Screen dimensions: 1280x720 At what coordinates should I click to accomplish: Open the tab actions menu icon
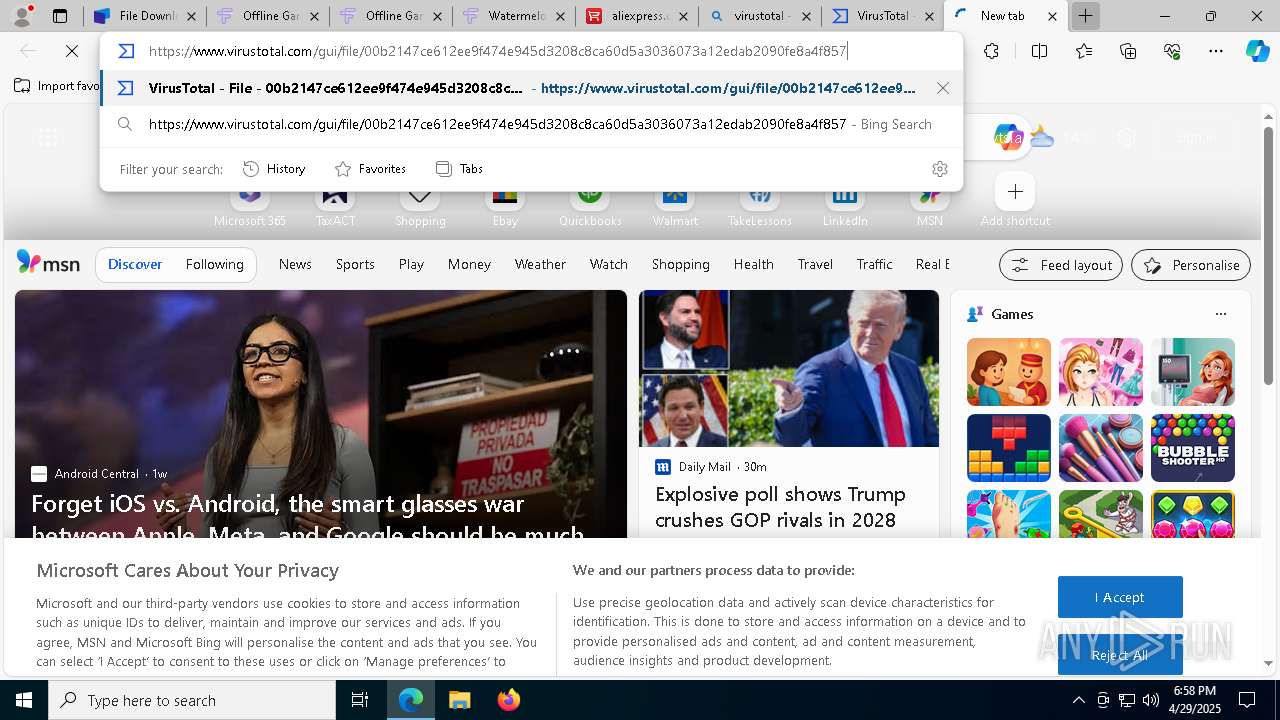click(60, 16)
